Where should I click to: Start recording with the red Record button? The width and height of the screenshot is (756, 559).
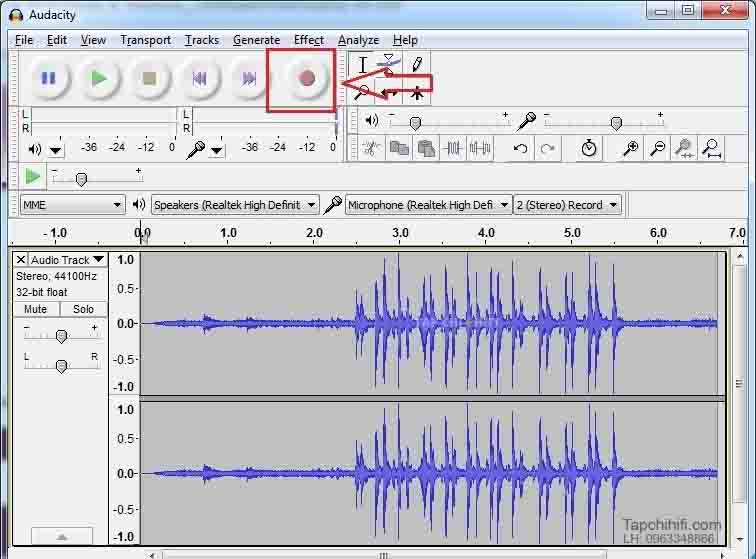click(307, 78)
